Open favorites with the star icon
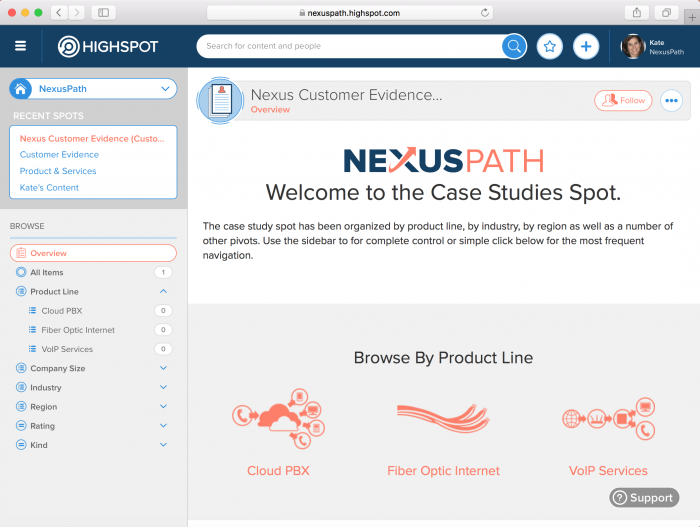Image resolution: width=700 pixels, height=527 pixels. (x=550, y=46)
